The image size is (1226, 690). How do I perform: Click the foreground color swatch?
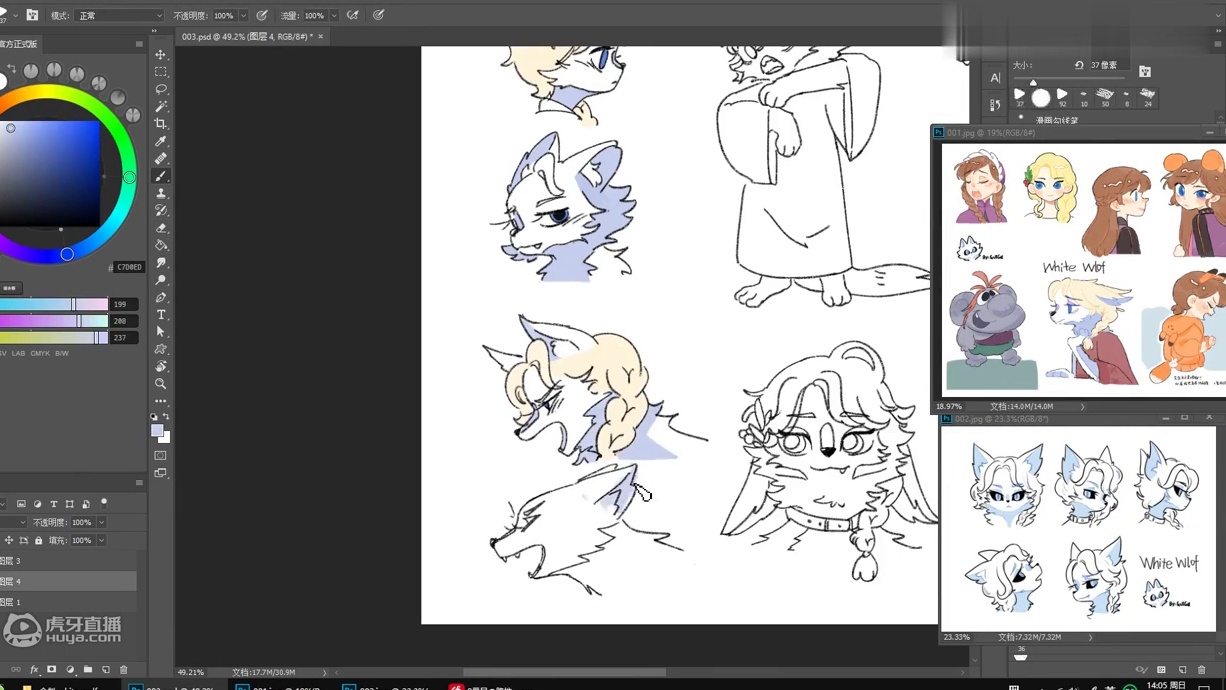pyautogui.click(x=157, y=431)
